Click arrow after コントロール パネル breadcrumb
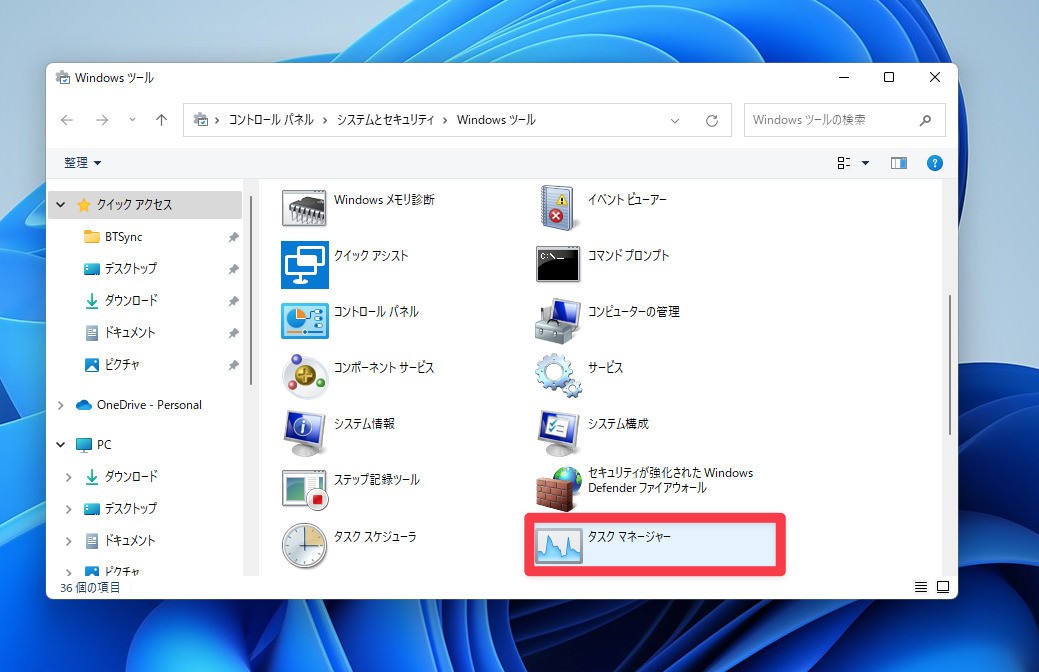 point(325,121)
